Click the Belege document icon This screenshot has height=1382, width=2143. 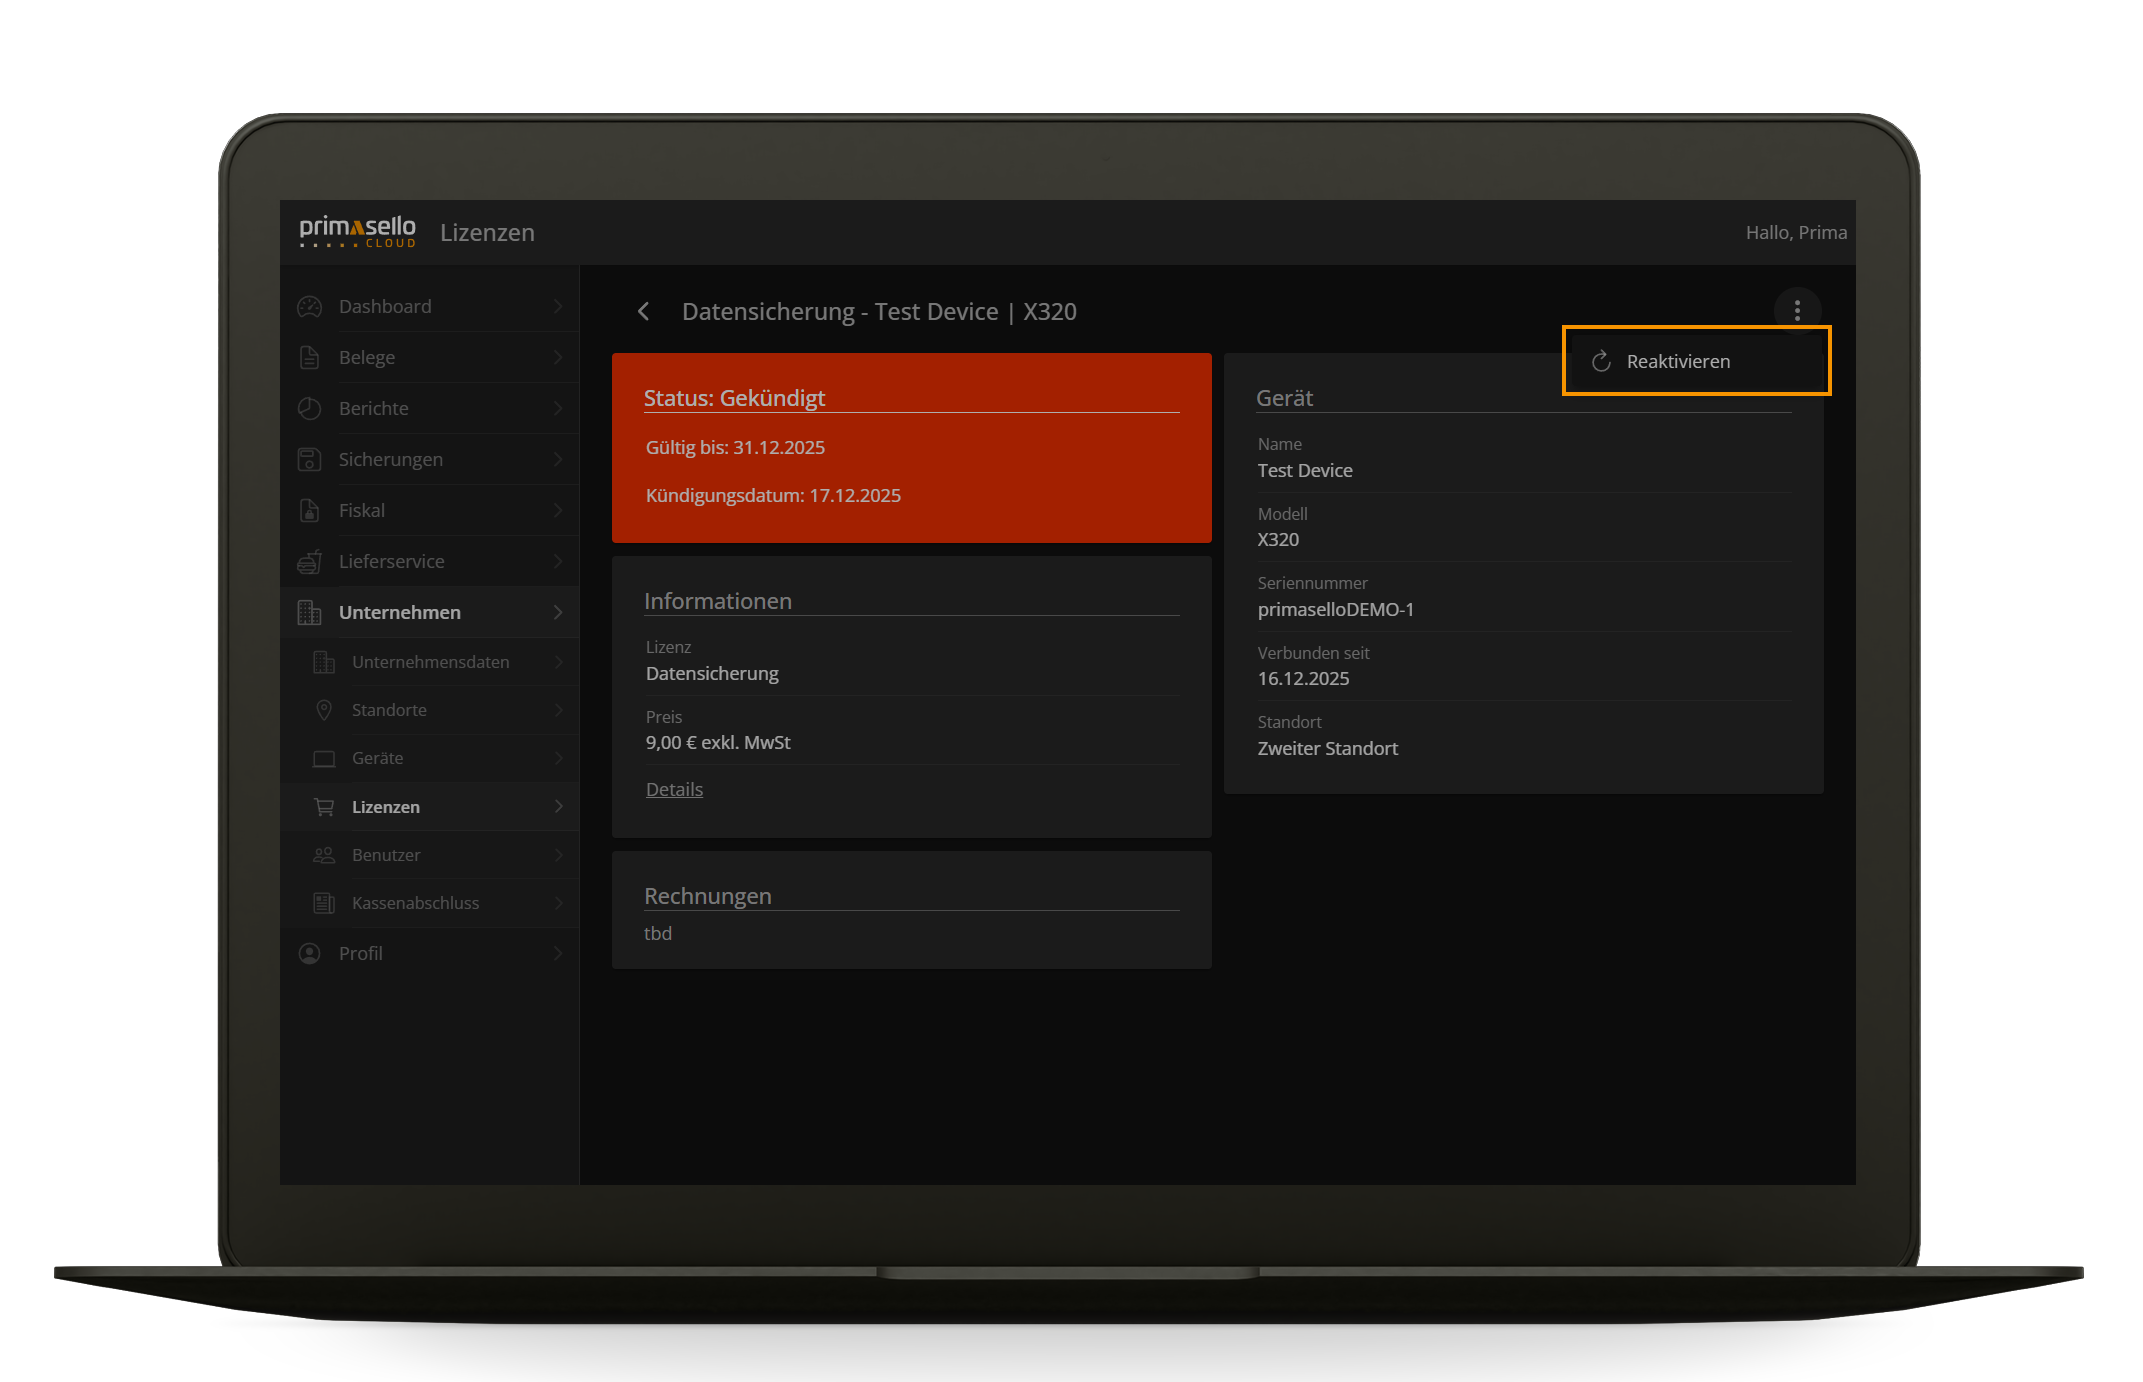click(x=310, y=358)
